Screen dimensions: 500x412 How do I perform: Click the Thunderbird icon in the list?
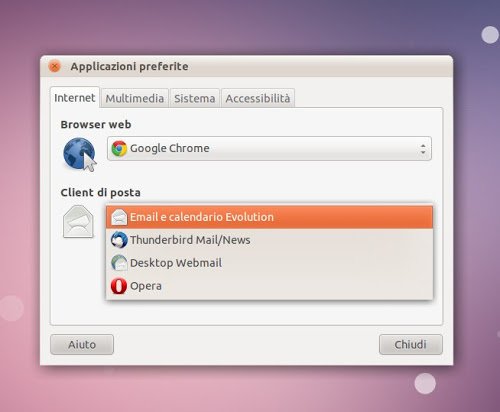[119, 240]
